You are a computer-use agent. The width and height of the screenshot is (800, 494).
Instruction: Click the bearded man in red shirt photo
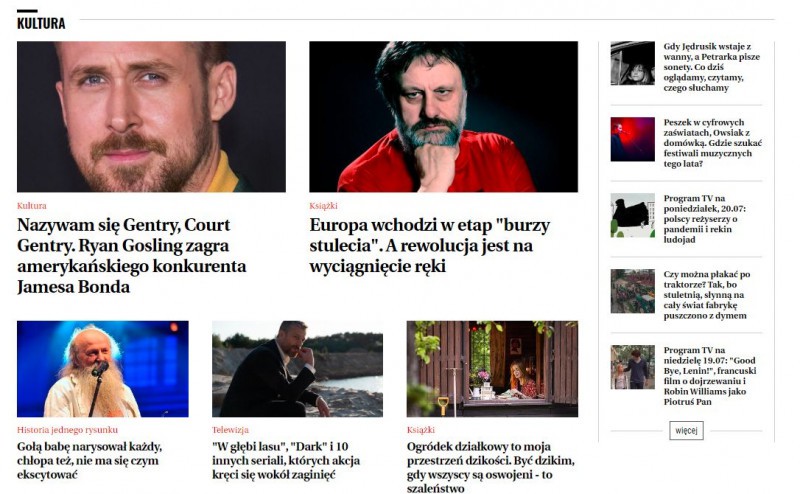[443, 117]
